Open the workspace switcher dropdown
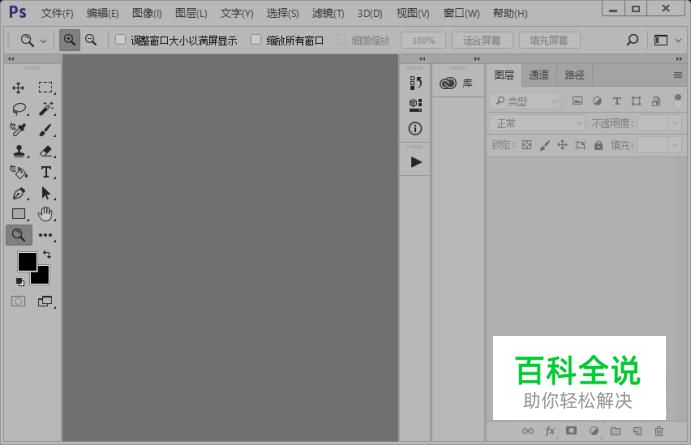 point(667,41)
